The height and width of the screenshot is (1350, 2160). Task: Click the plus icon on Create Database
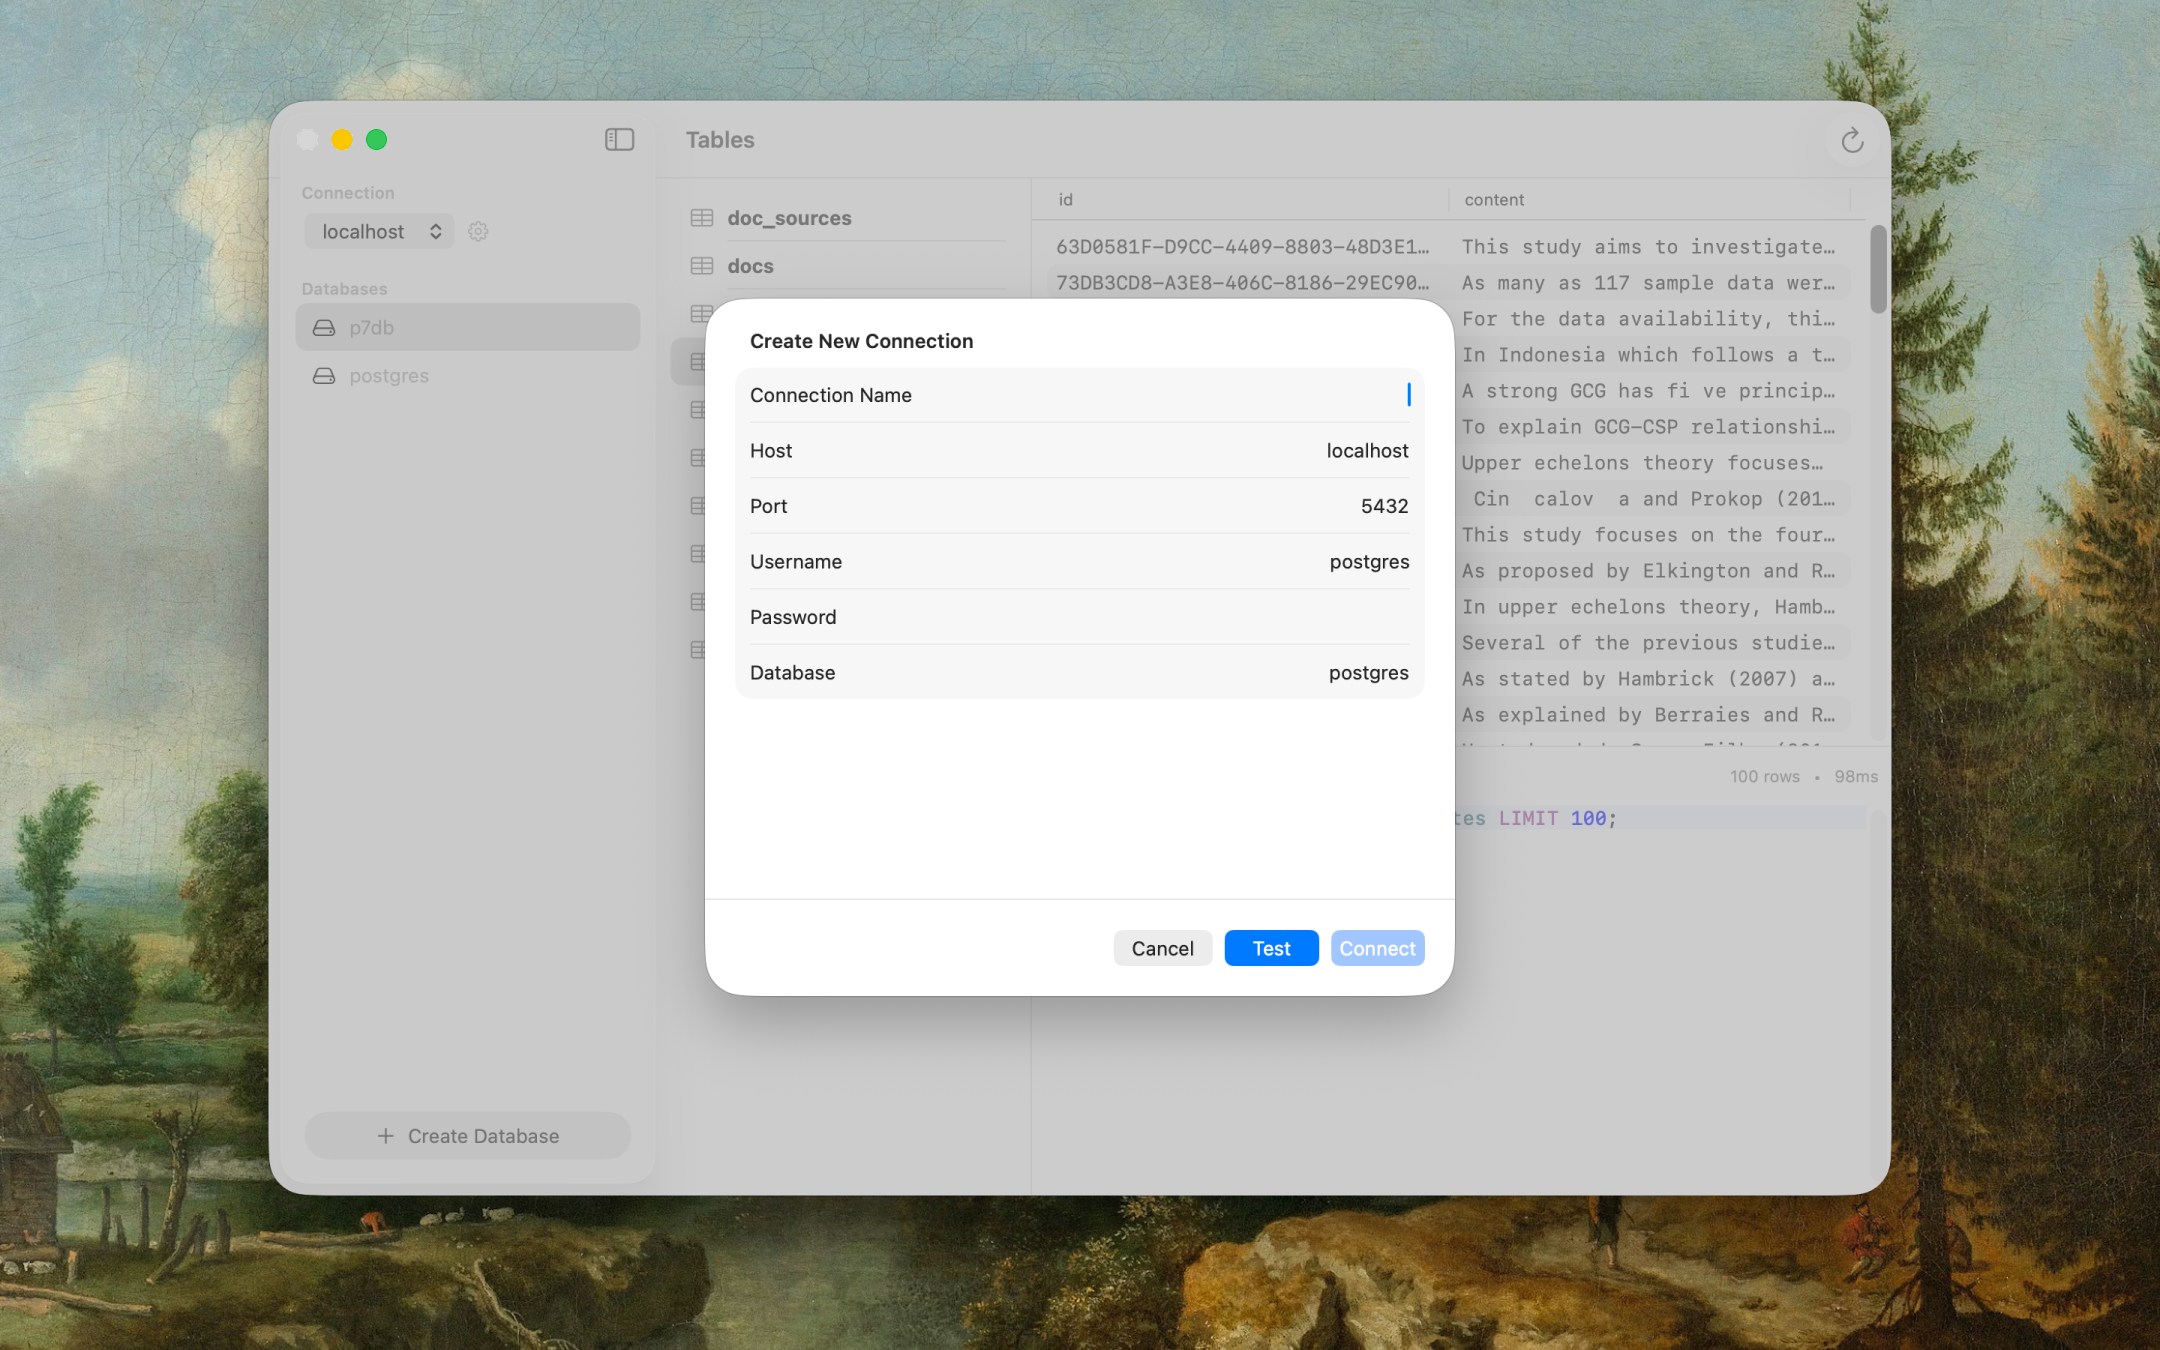click(x=385, y=1135)
